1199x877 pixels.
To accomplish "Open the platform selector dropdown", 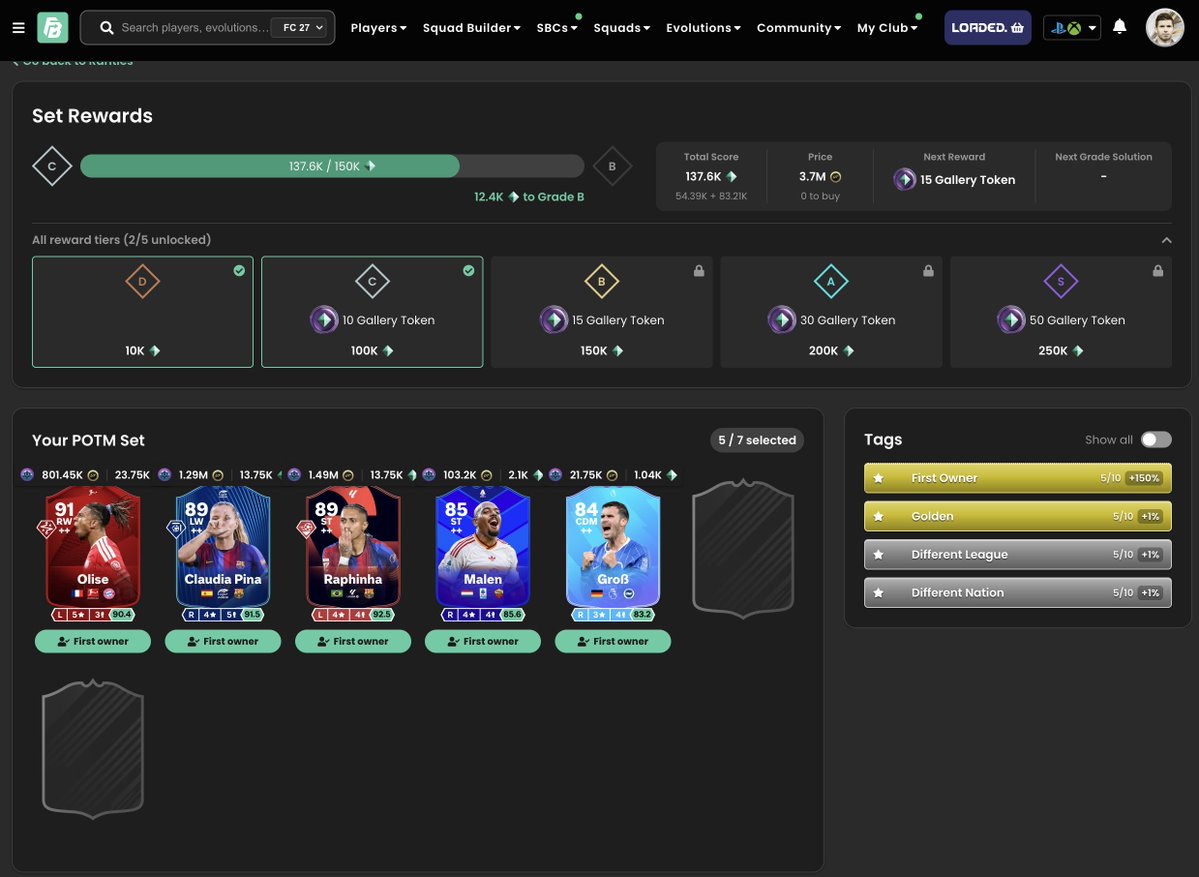I will [x=1071, y=28].
